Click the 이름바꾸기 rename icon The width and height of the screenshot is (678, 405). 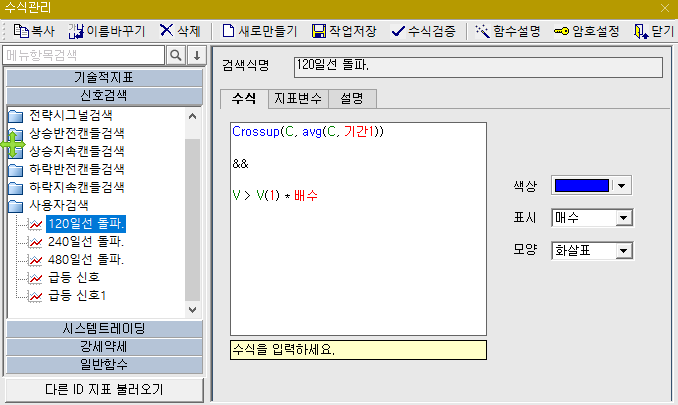click(76, 31)
